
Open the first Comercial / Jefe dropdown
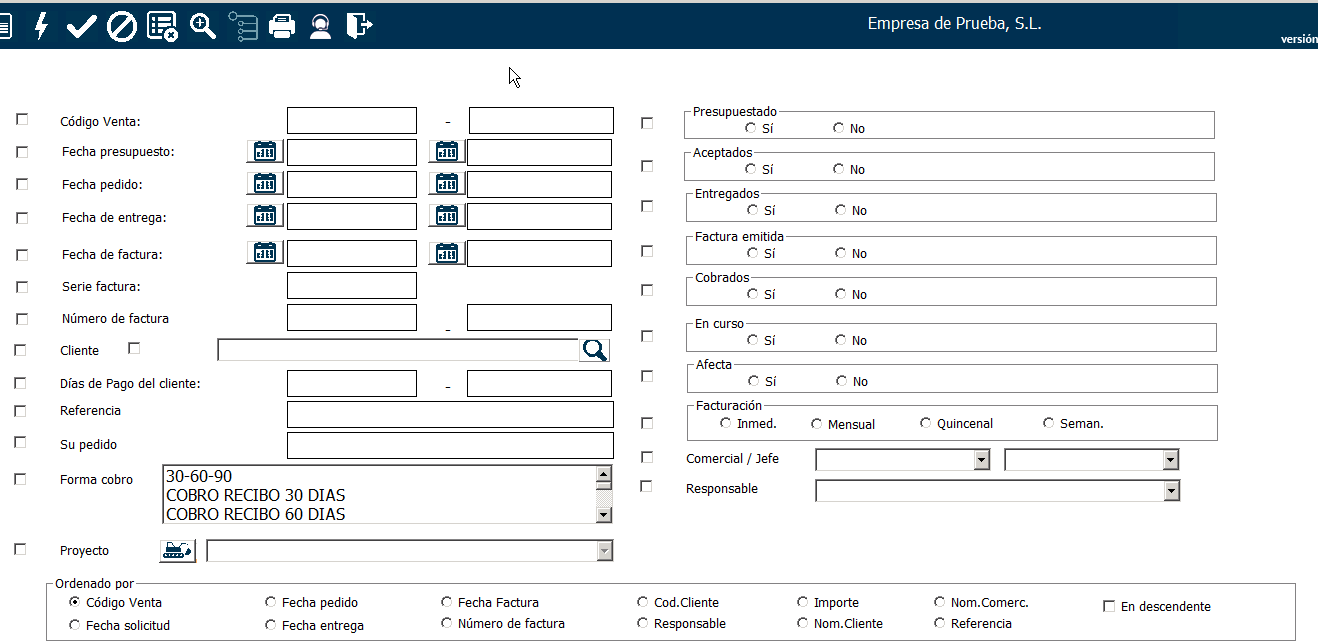coord(982,459)
